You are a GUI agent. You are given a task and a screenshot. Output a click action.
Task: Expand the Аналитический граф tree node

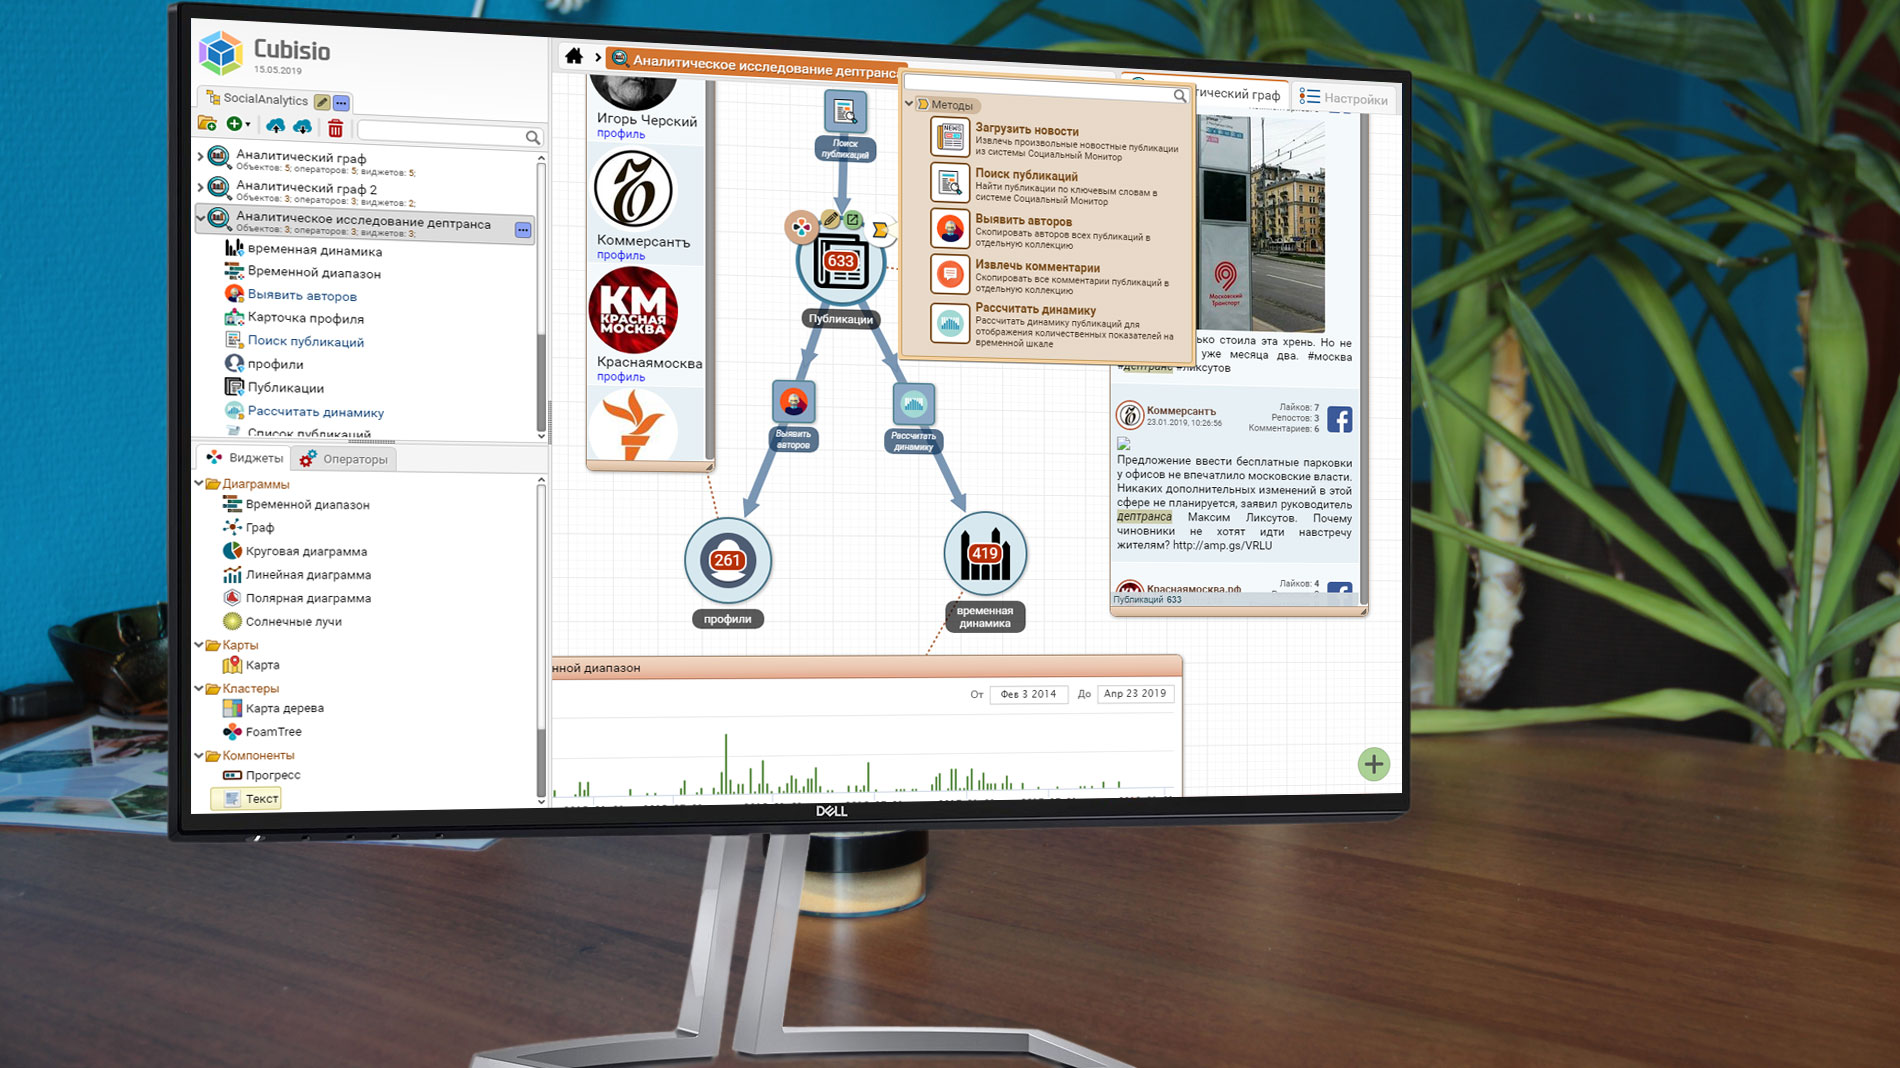[x=200, y=156]
